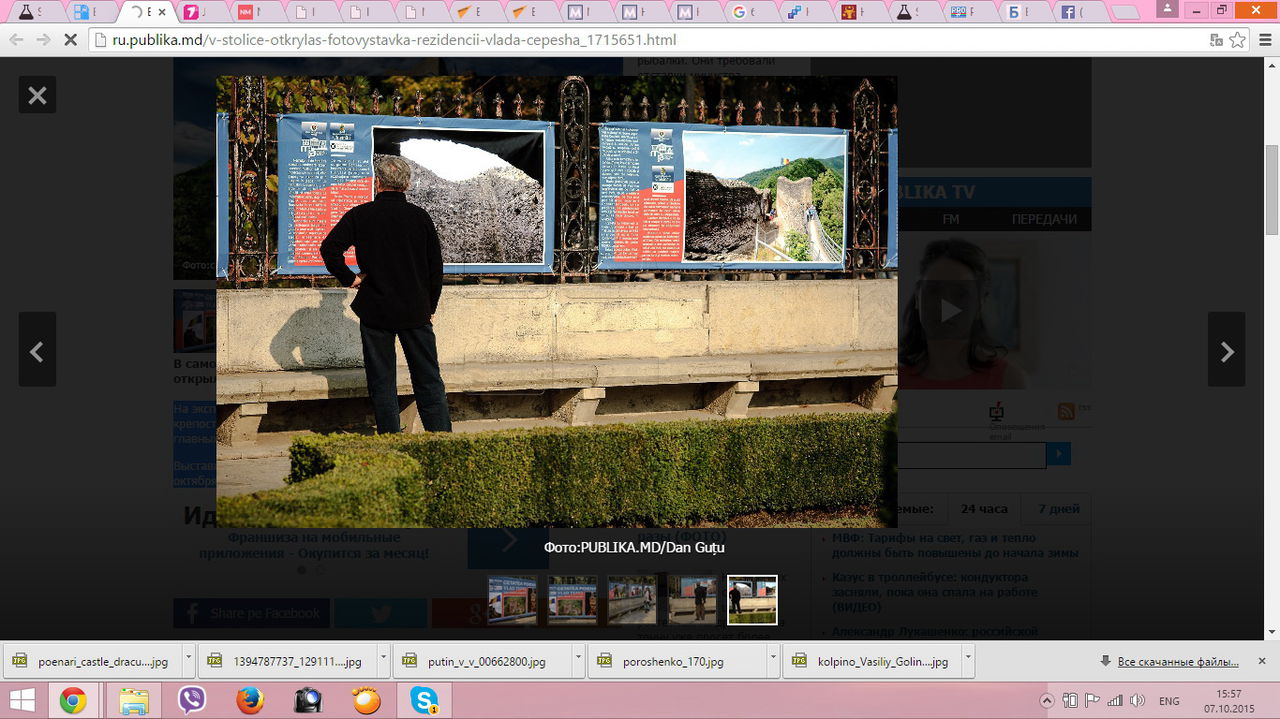Close the currently active browser tab
The image size is (1280, 719).
pyautogui.click(x=161, y=12)
